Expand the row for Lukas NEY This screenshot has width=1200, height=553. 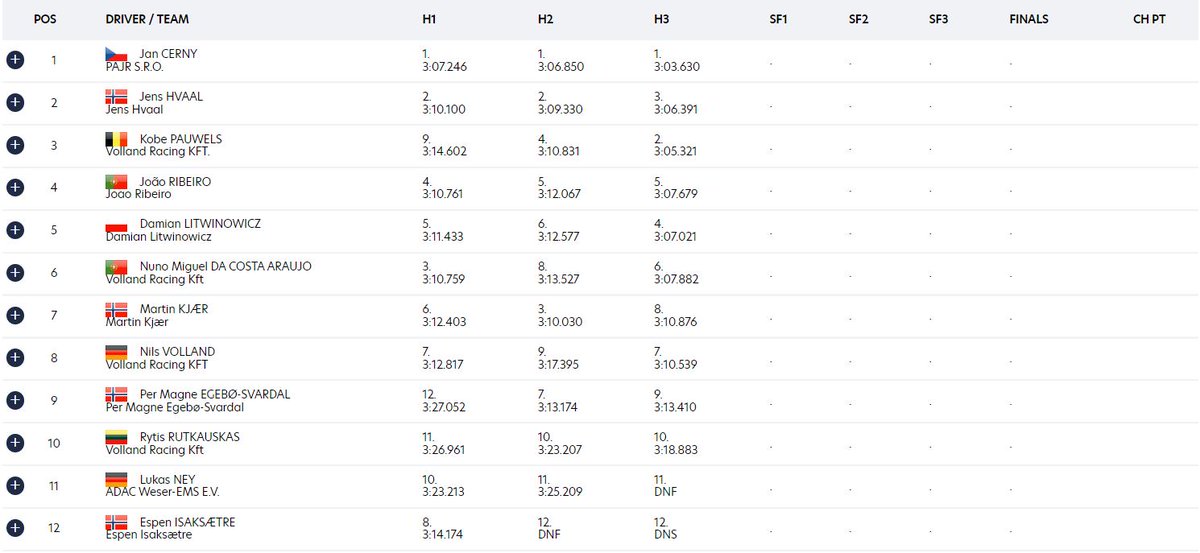pos(14,485)
